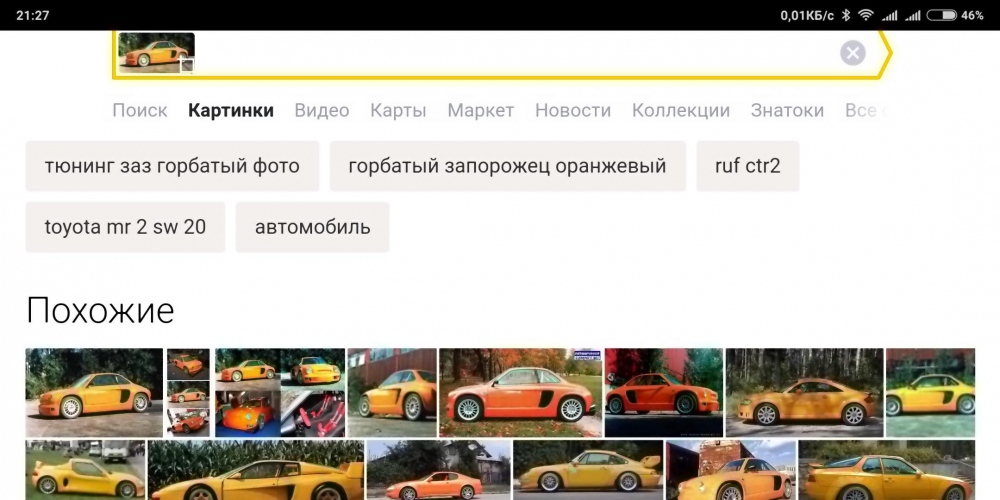
Task: Tap the orange car thumbnail in search bar
Action: click(156, 52)
